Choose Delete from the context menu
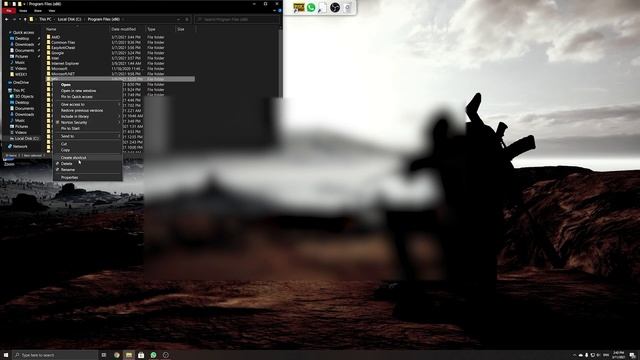 coord(67,164)
